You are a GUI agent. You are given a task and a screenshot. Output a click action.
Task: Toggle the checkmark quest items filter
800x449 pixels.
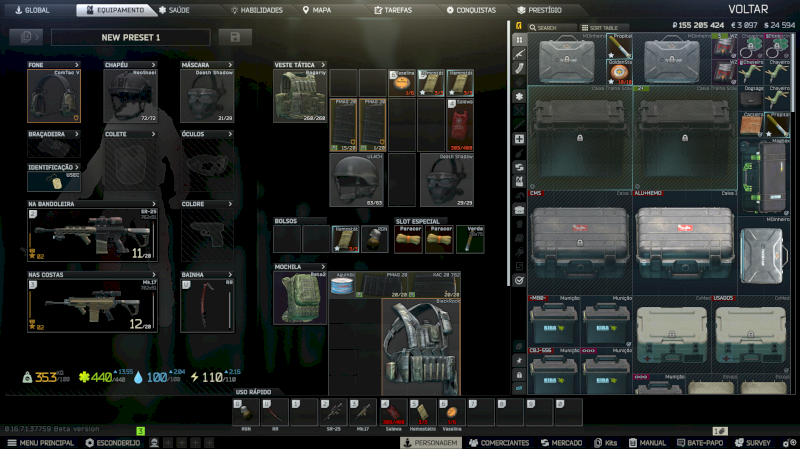pos(519,280)
